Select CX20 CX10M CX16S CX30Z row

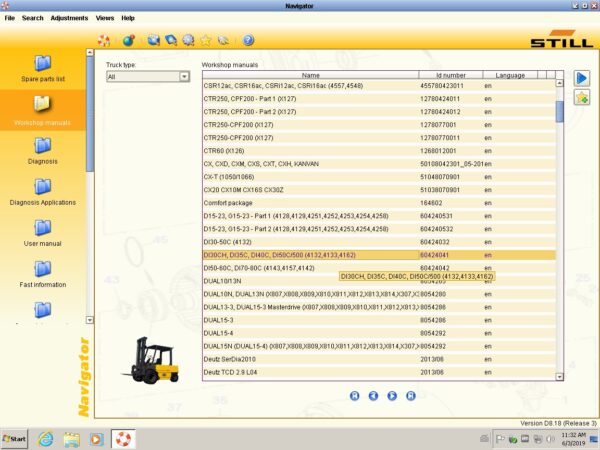coord(379,190)
